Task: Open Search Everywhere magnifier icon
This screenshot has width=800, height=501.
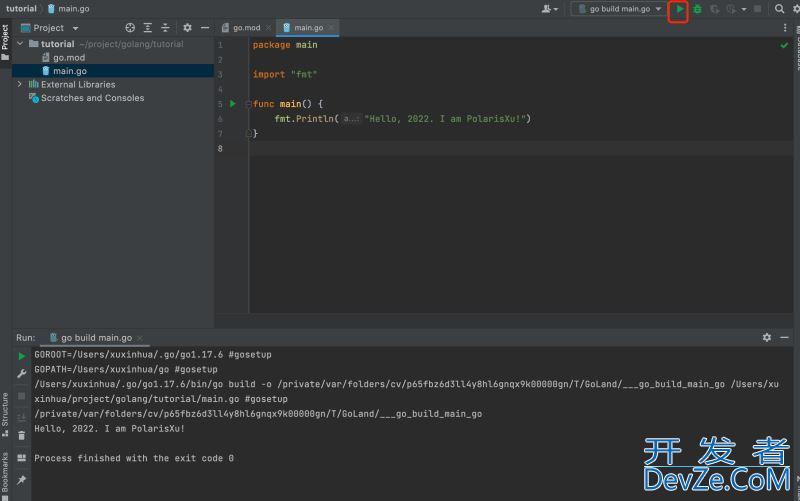Action: click(x=779, y=9)
